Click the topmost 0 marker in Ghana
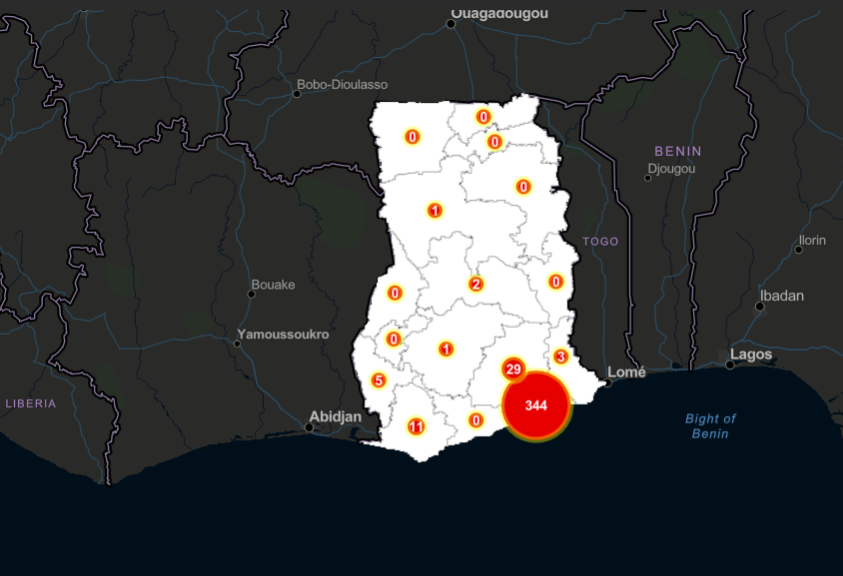 (x=483, y=117)
